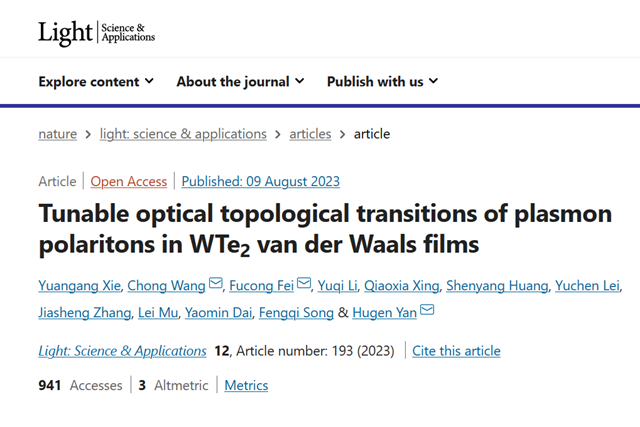
Task: Select author Yaomin Dai
Action: coord(217,313)
